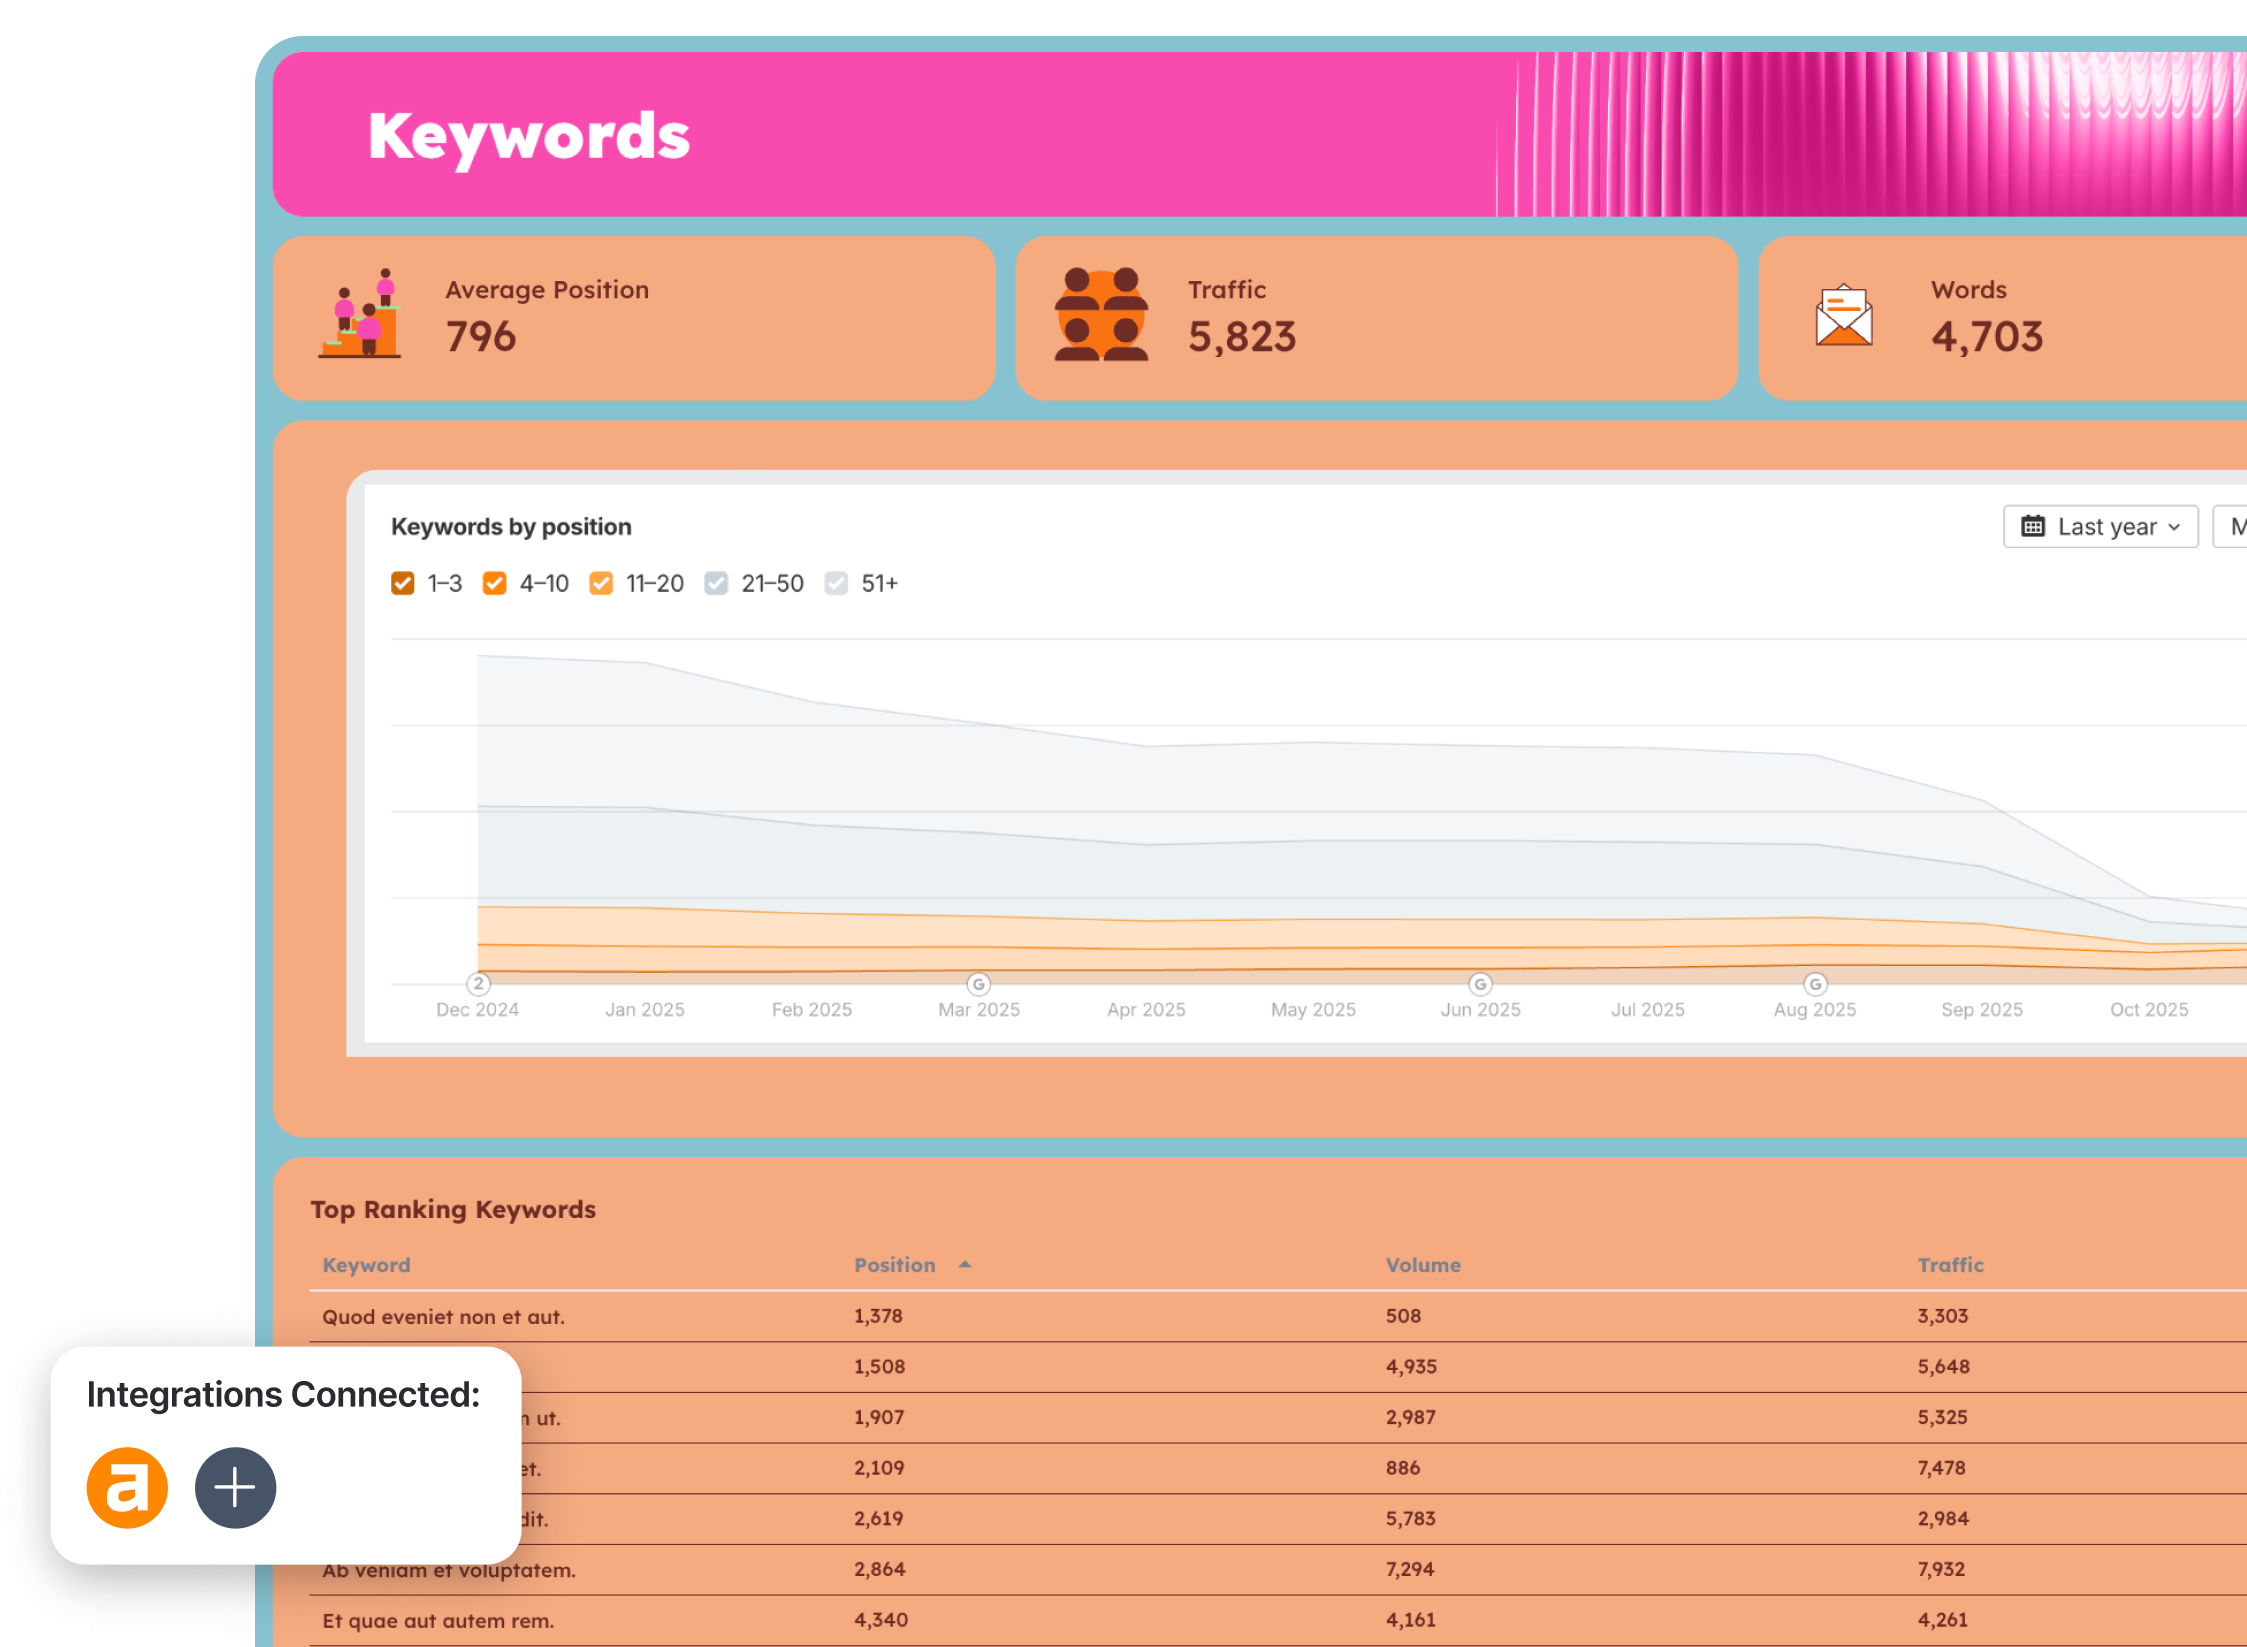Click the G marker near Mar 2025

pyautogui.click(x=978, y=983)
